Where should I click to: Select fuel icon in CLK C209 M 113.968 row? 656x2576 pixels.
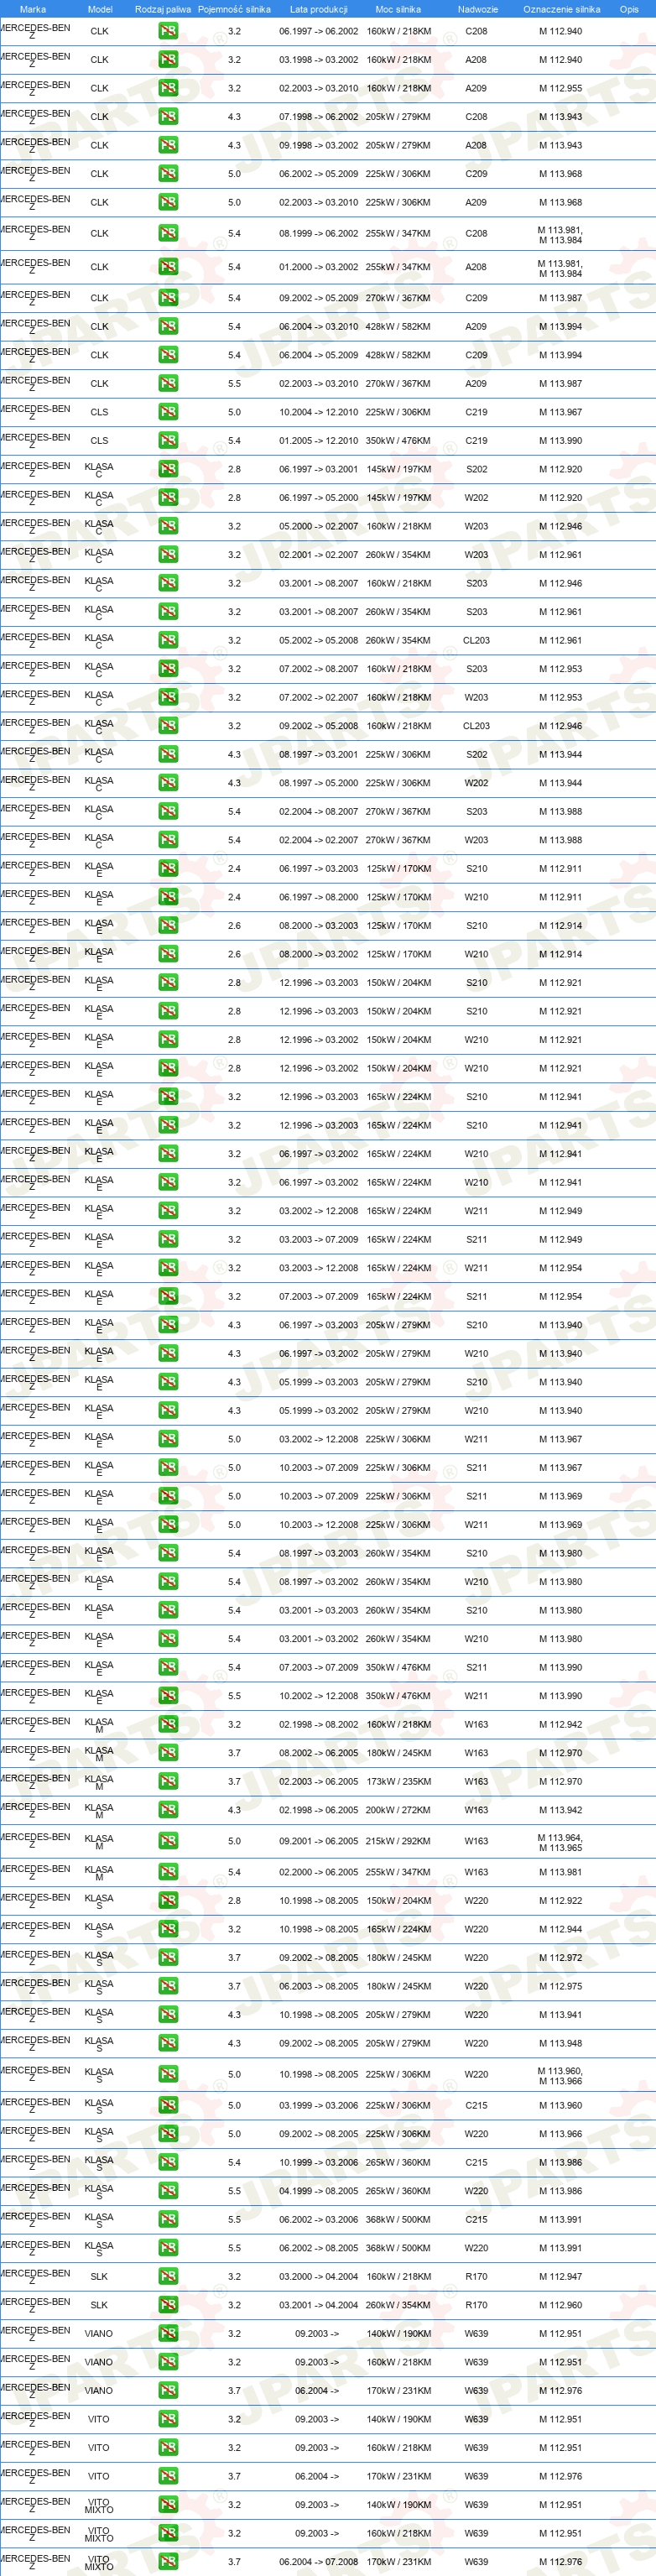(x=168, y=173)
